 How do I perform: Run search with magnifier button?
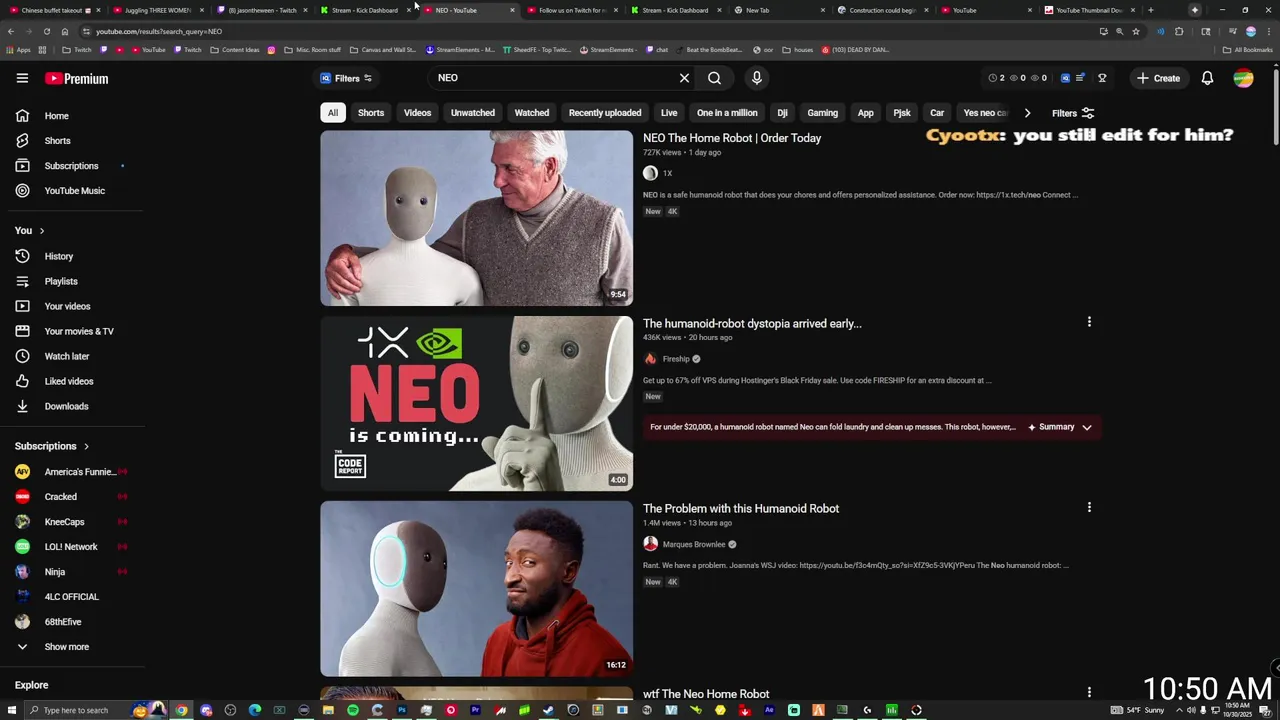click(714, 78)
